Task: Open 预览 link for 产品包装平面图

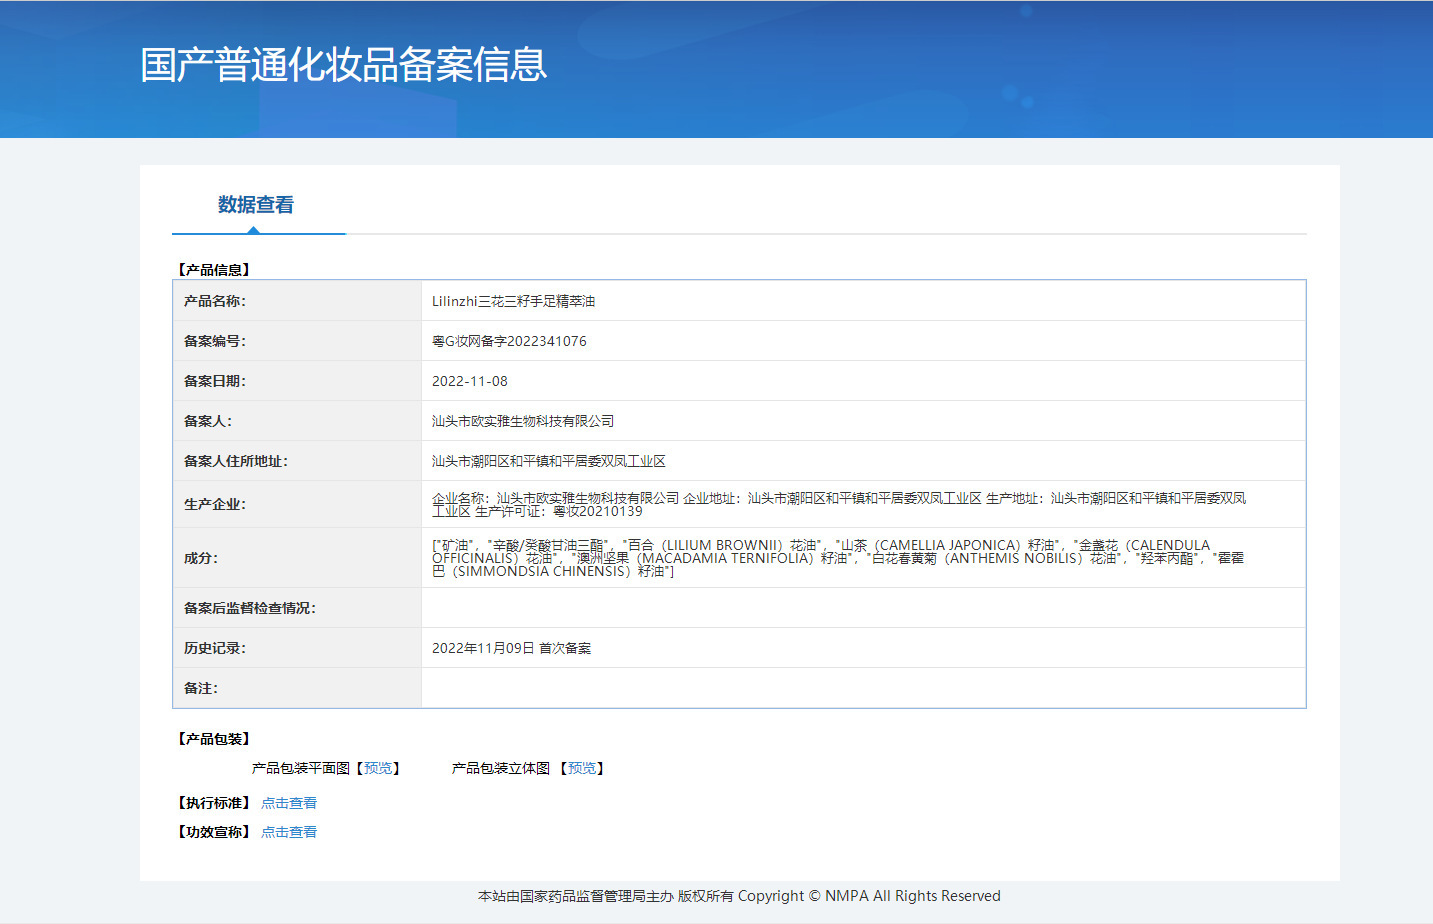Action: (x=378, y=768)
